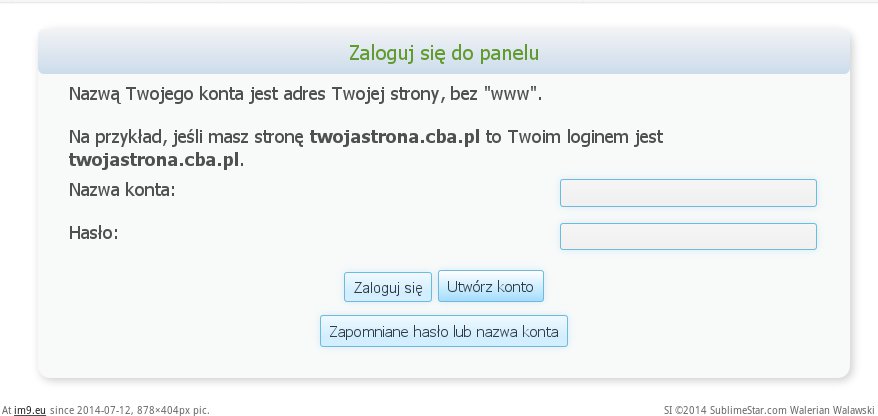Click bold twojastrona.cba.pl after 'masz stronę'
The width and height of the screenshot is (878, 416).
[x=395, y=136]
